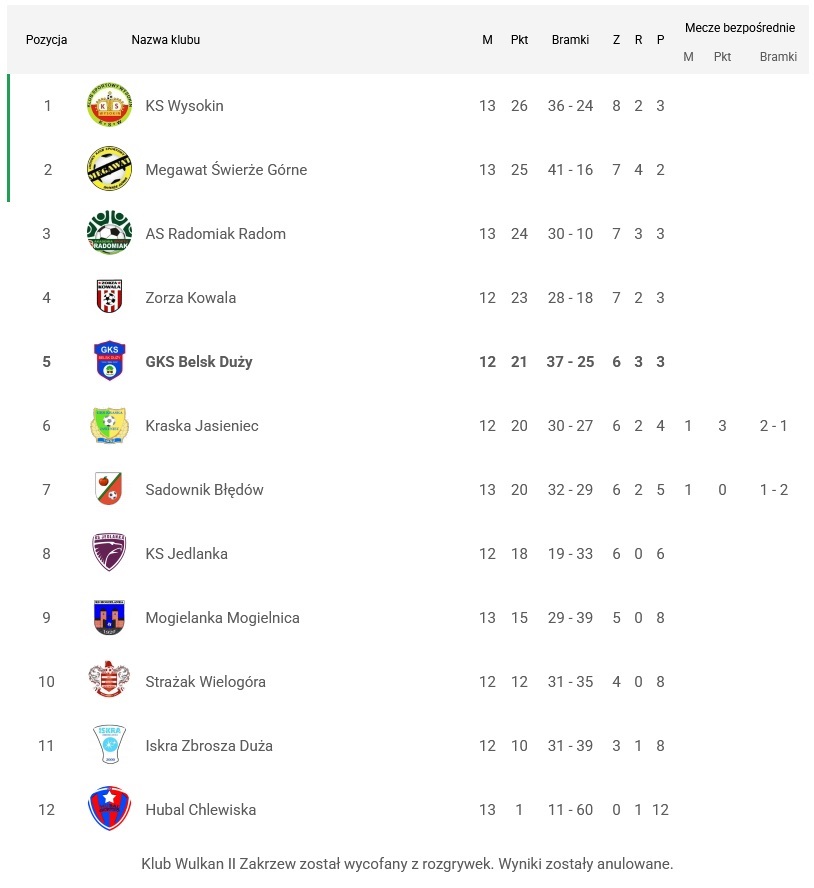Click the Mogielanka Mogielnica crest
The height and width of the screenshot is (888, 814).
(x=109, y=618)
